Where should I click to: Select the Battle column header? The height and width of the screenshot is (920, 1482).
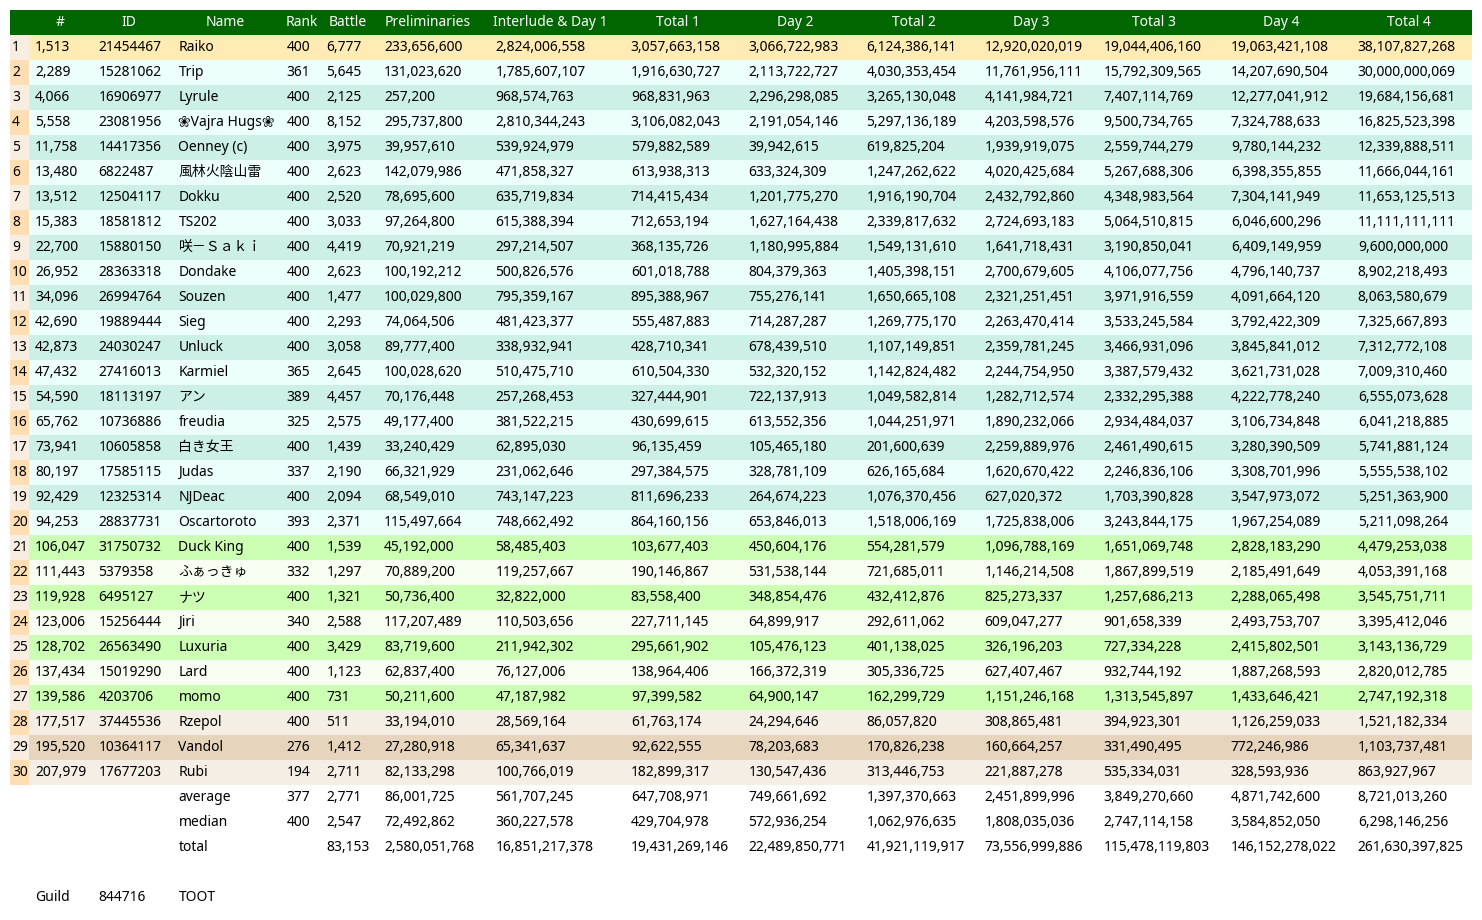click(347, 21)
